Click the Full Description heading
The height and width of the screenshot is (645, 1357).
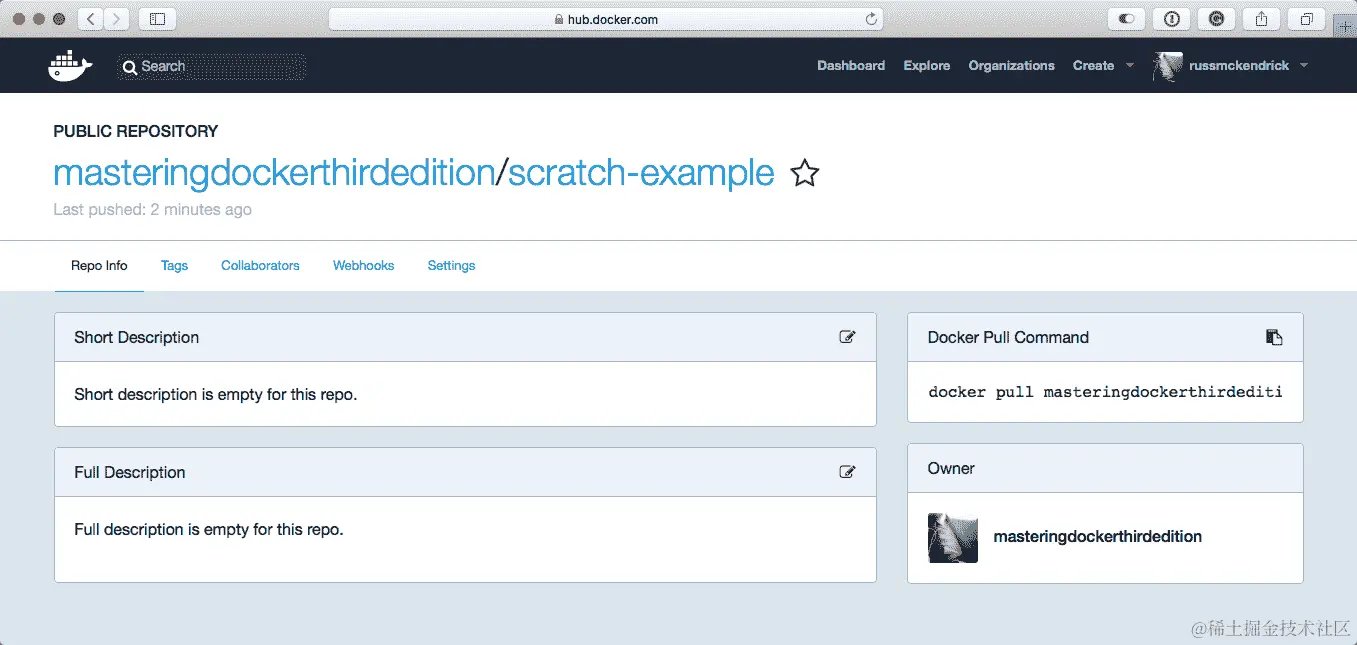[130, 472]
